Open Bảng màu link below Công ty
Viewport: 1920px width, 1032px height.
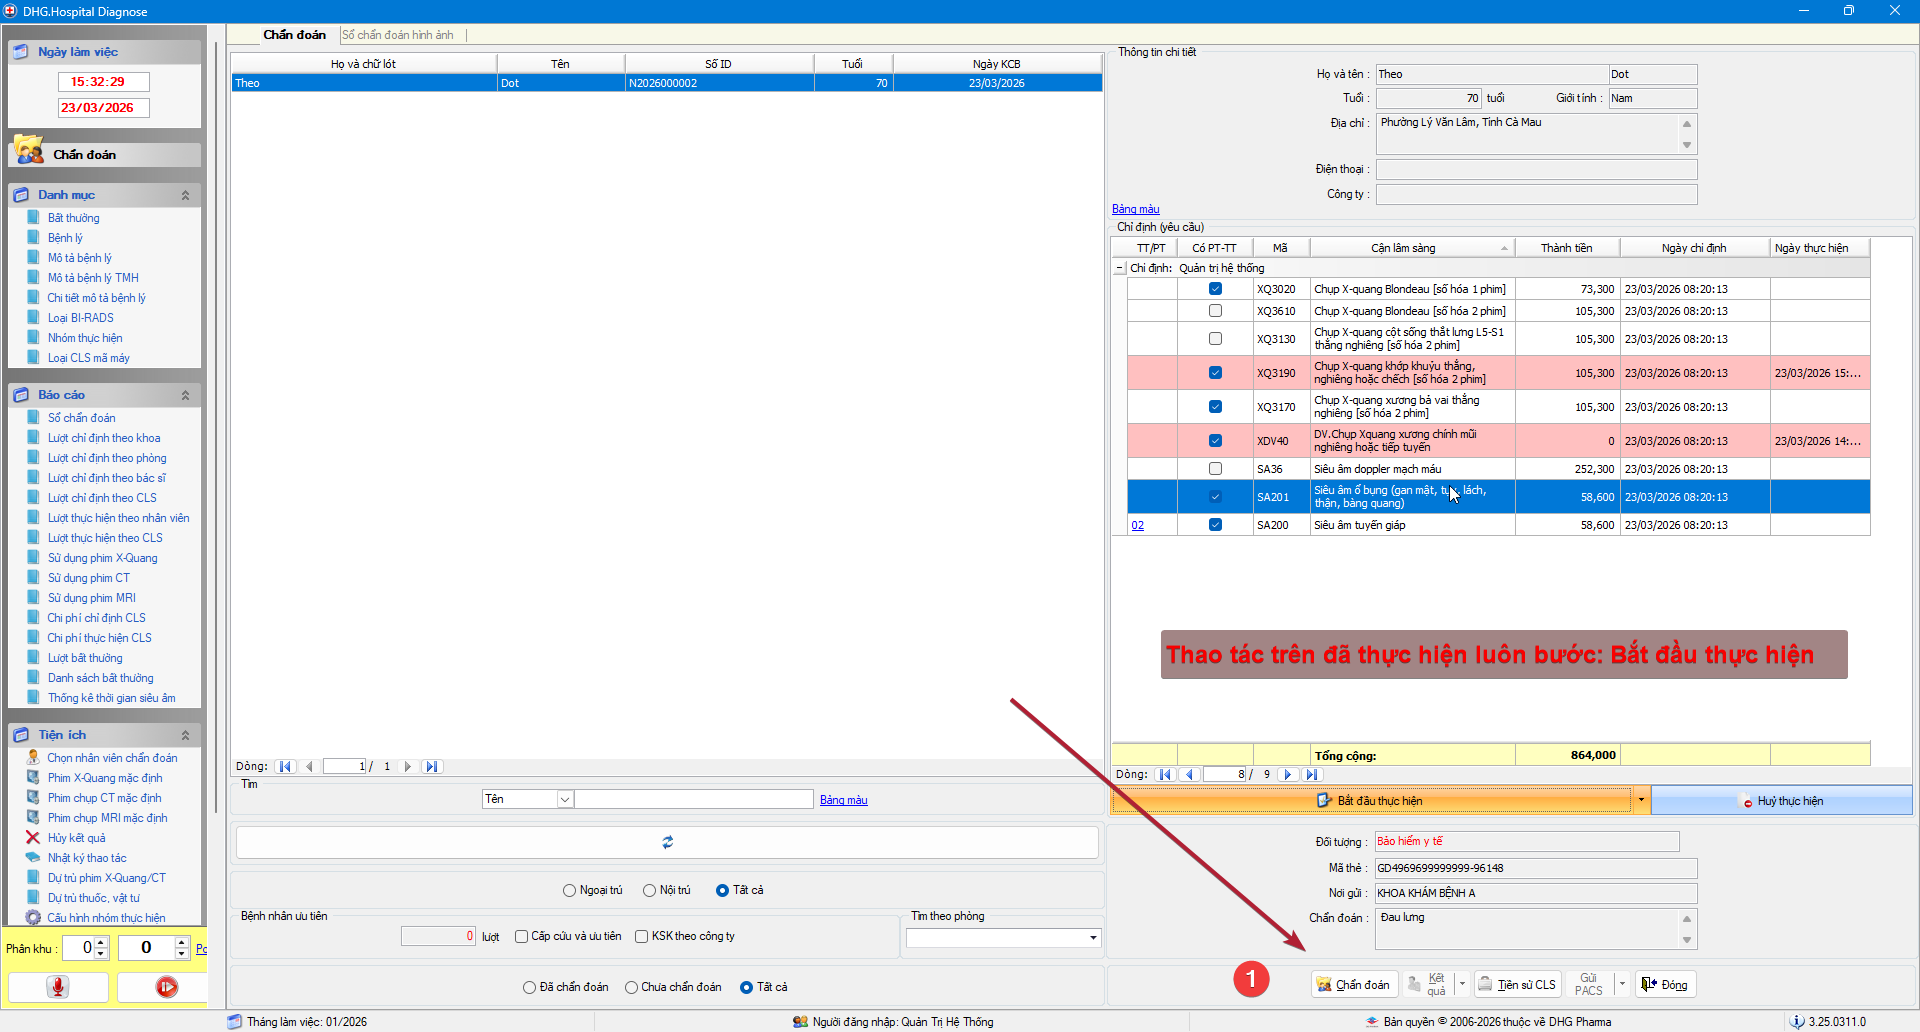[x=1135, y=209]
